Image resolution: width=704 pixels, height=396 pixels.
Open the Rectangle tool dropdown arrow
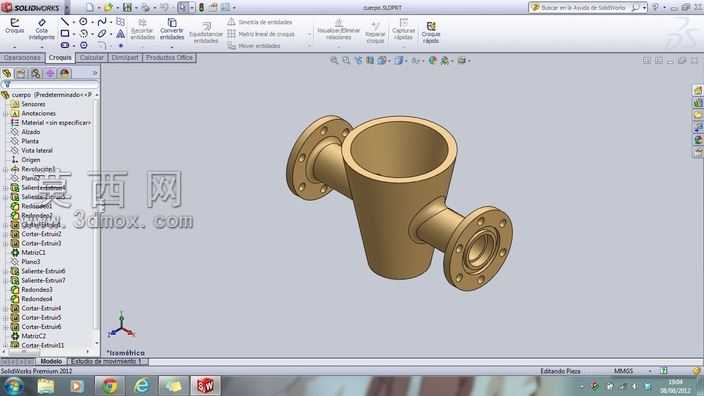(73, 34)
